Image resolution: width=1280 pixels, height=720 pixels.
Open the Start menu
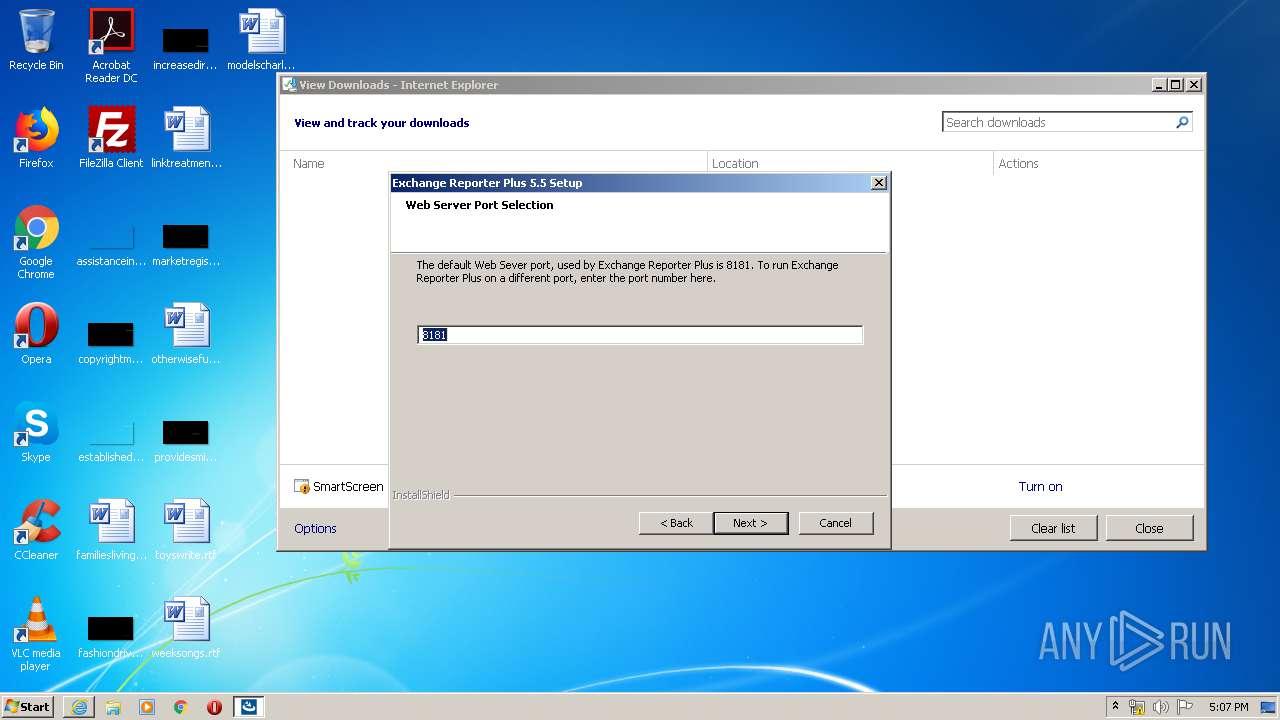coord(27,707)
